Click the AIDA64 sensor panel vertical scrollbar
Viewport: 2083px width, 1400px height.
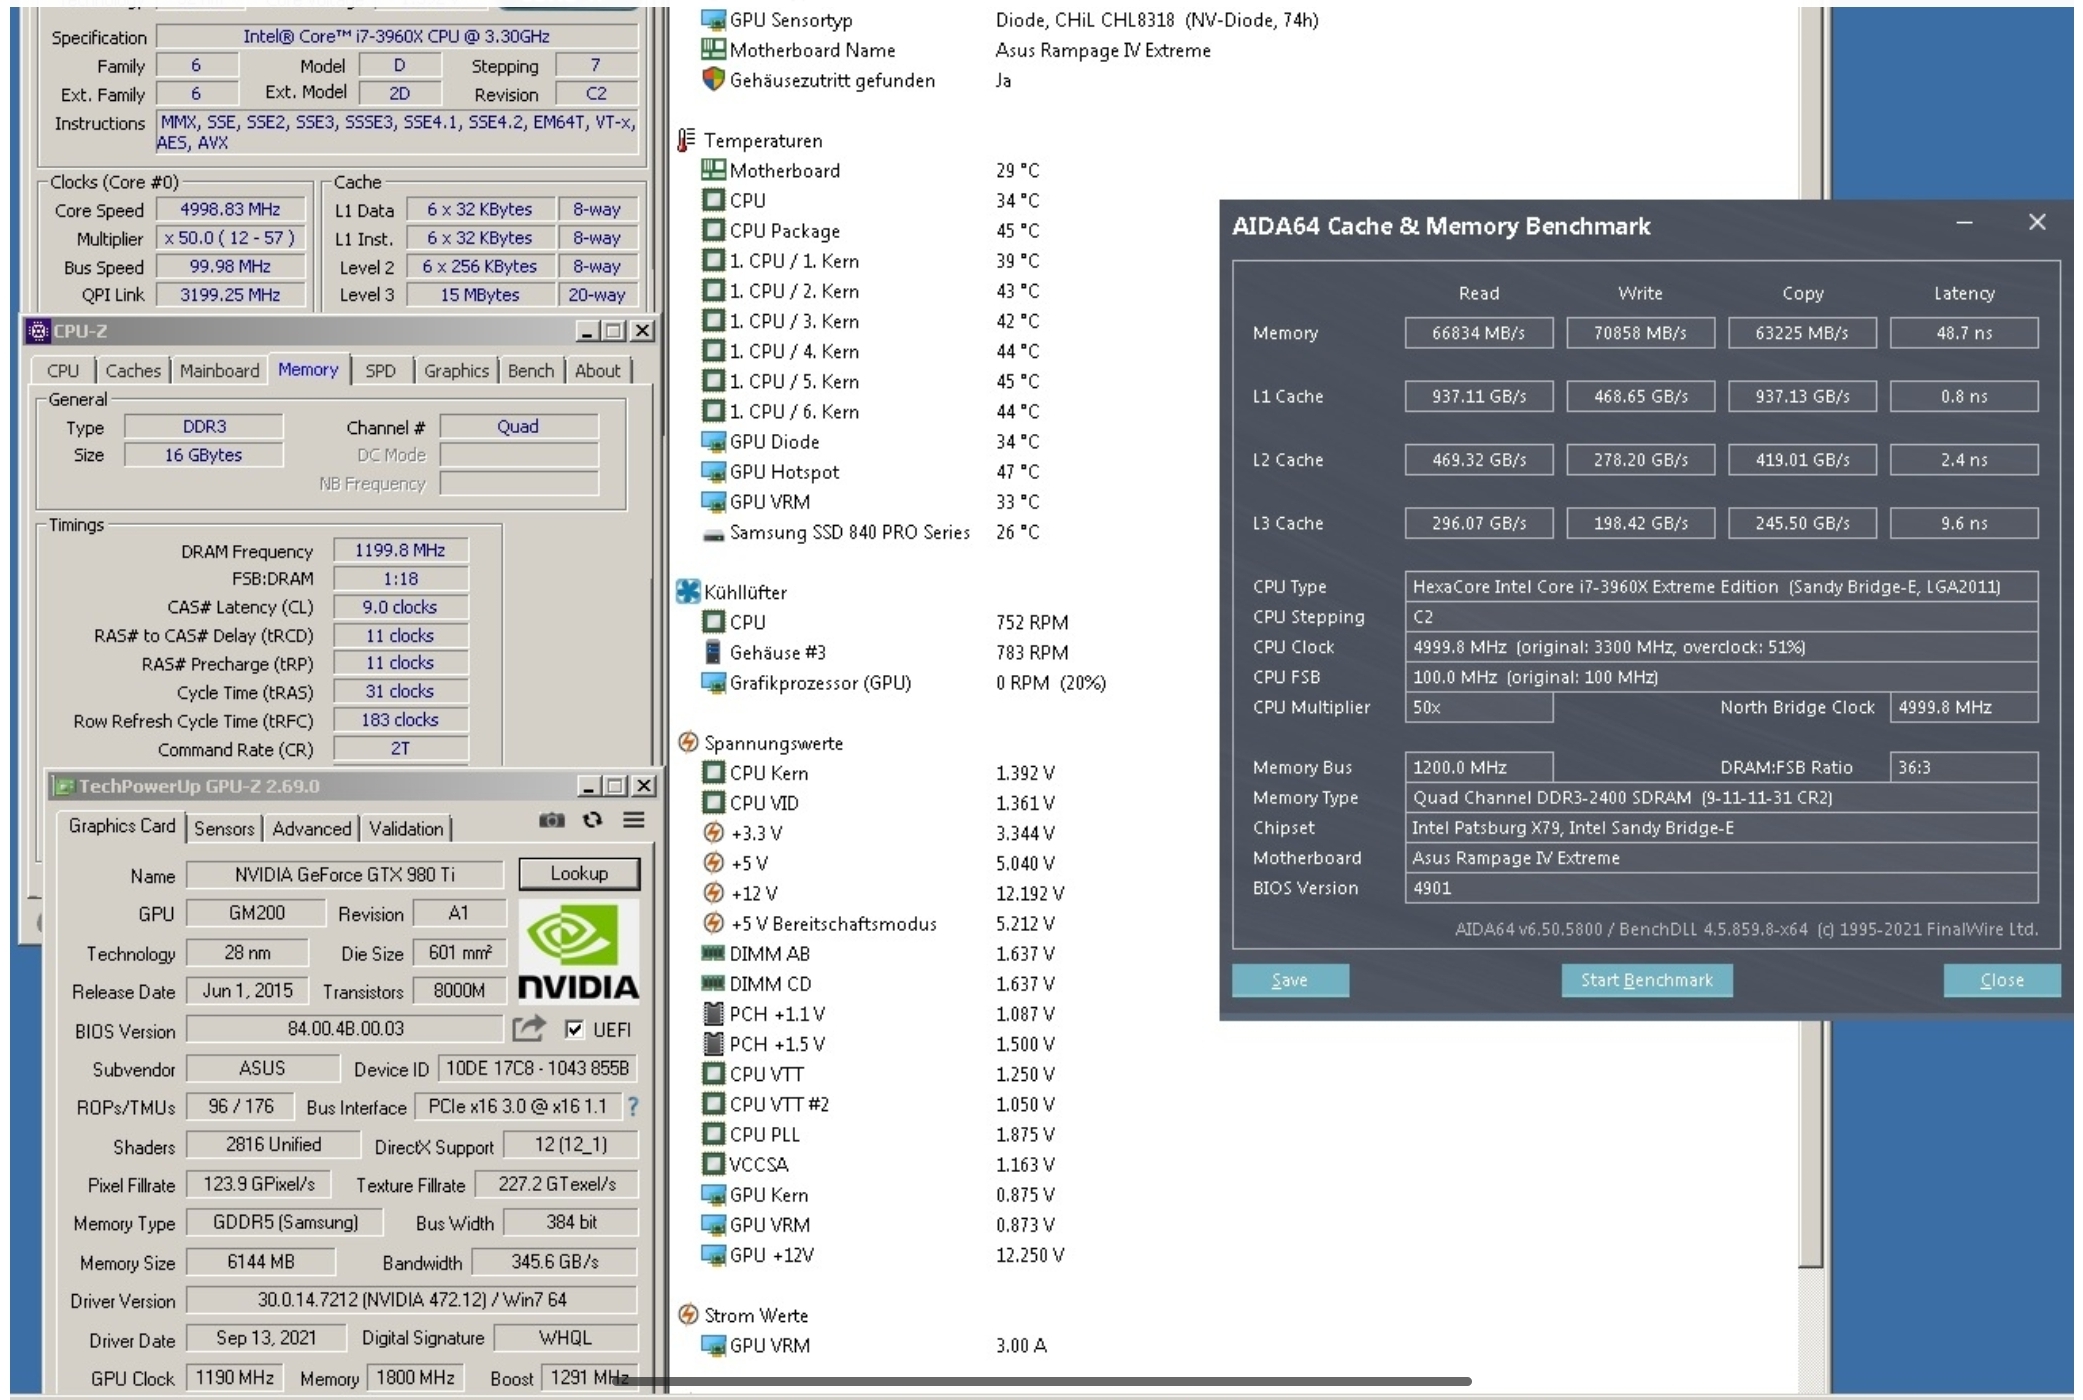pos(1811,637)
